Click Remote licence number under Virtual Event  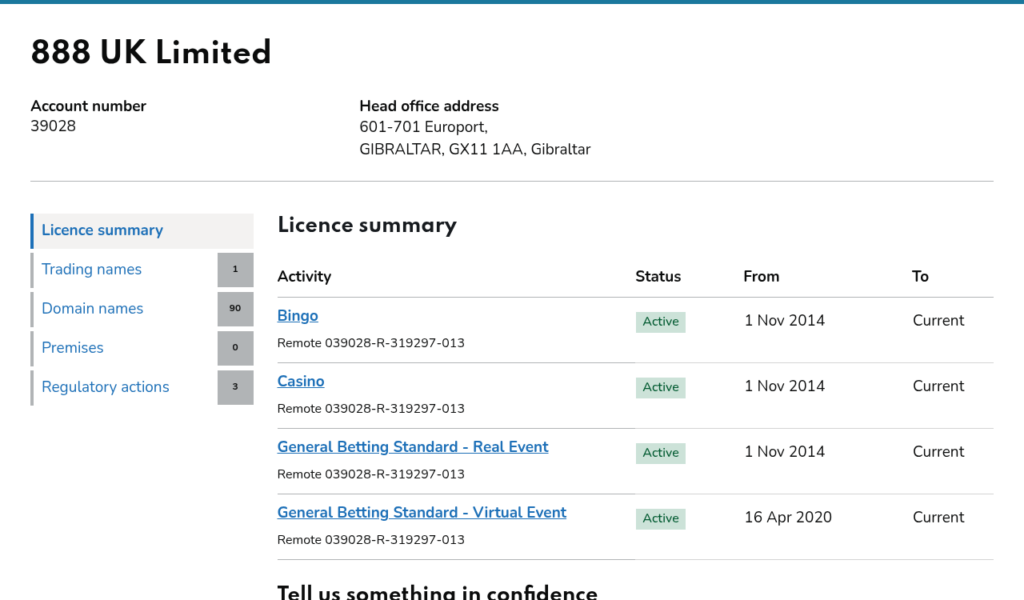371,540
